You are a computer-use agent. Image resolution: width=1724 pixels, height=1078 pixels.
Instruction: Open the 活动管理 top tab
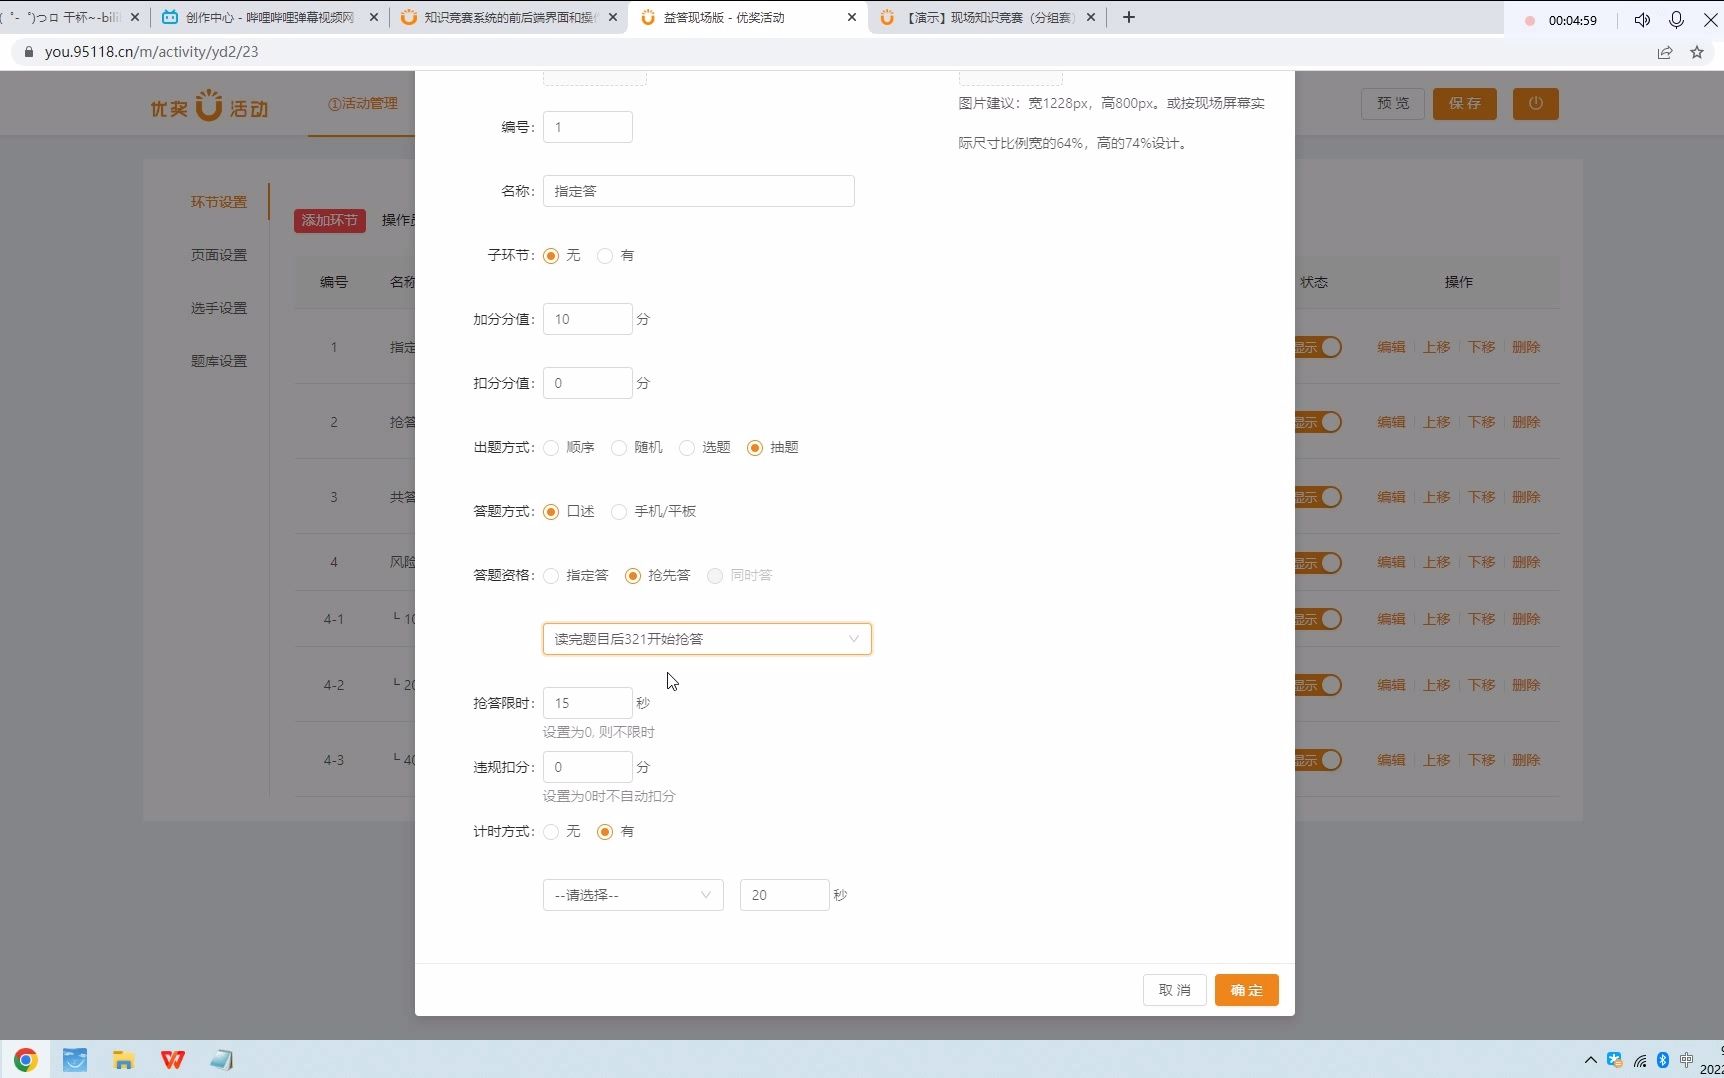[x=363, y=103]
